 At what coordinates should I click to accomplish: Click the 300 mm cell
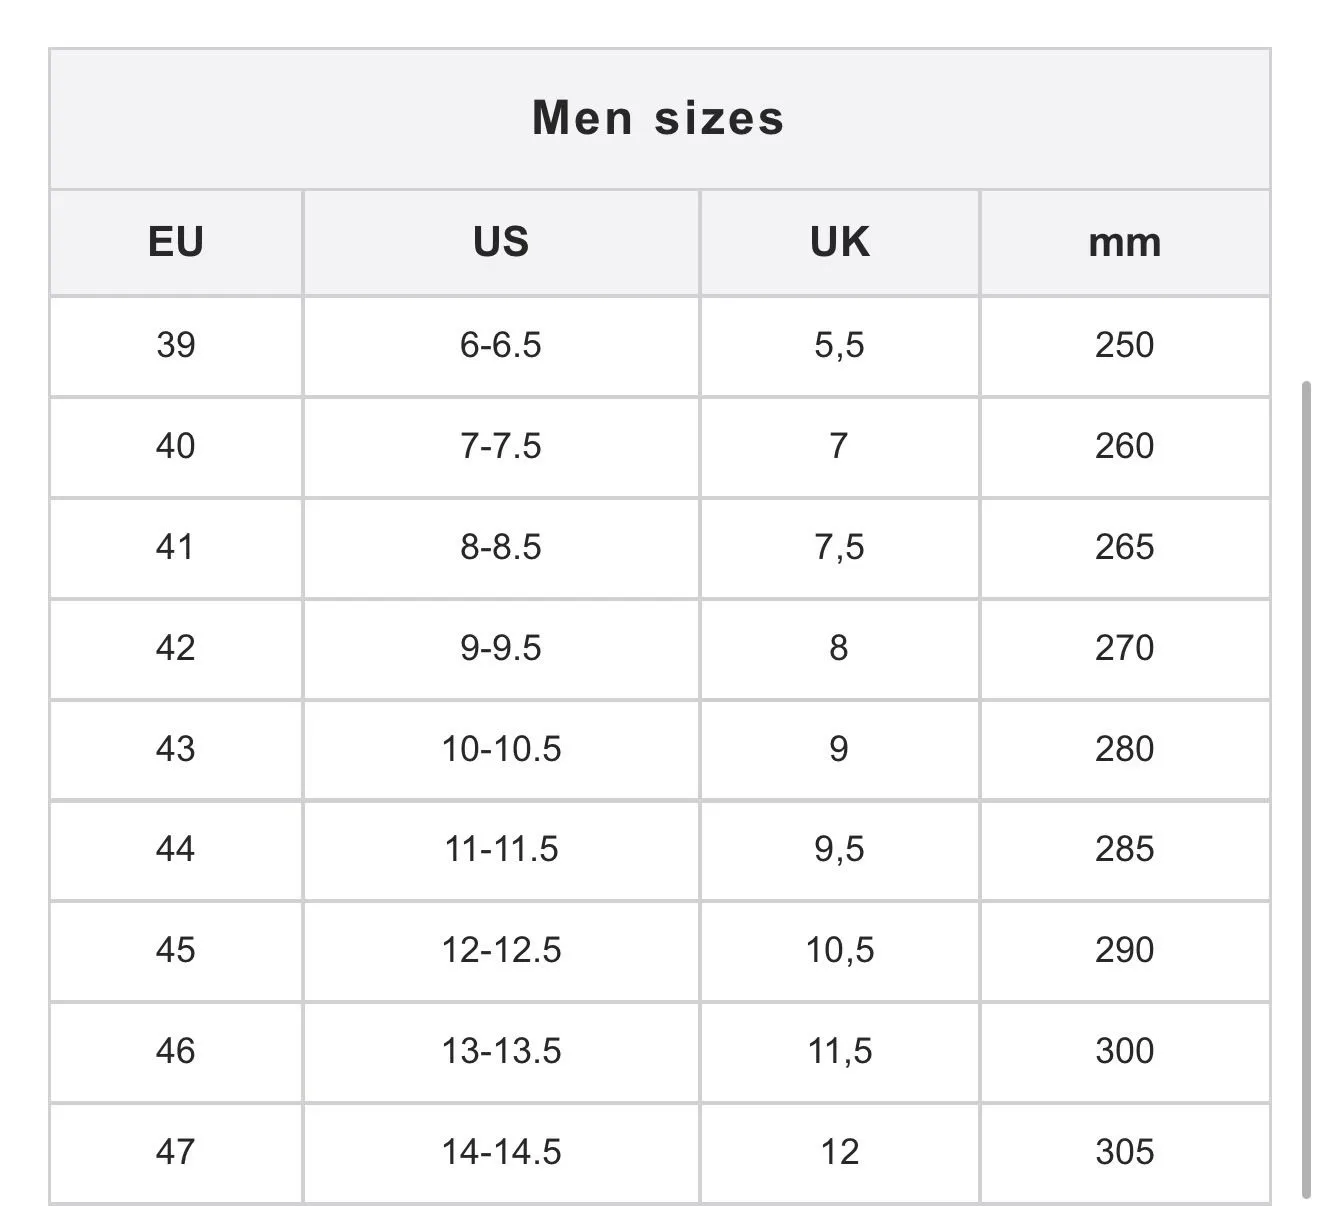(x=1125, y=1052)
